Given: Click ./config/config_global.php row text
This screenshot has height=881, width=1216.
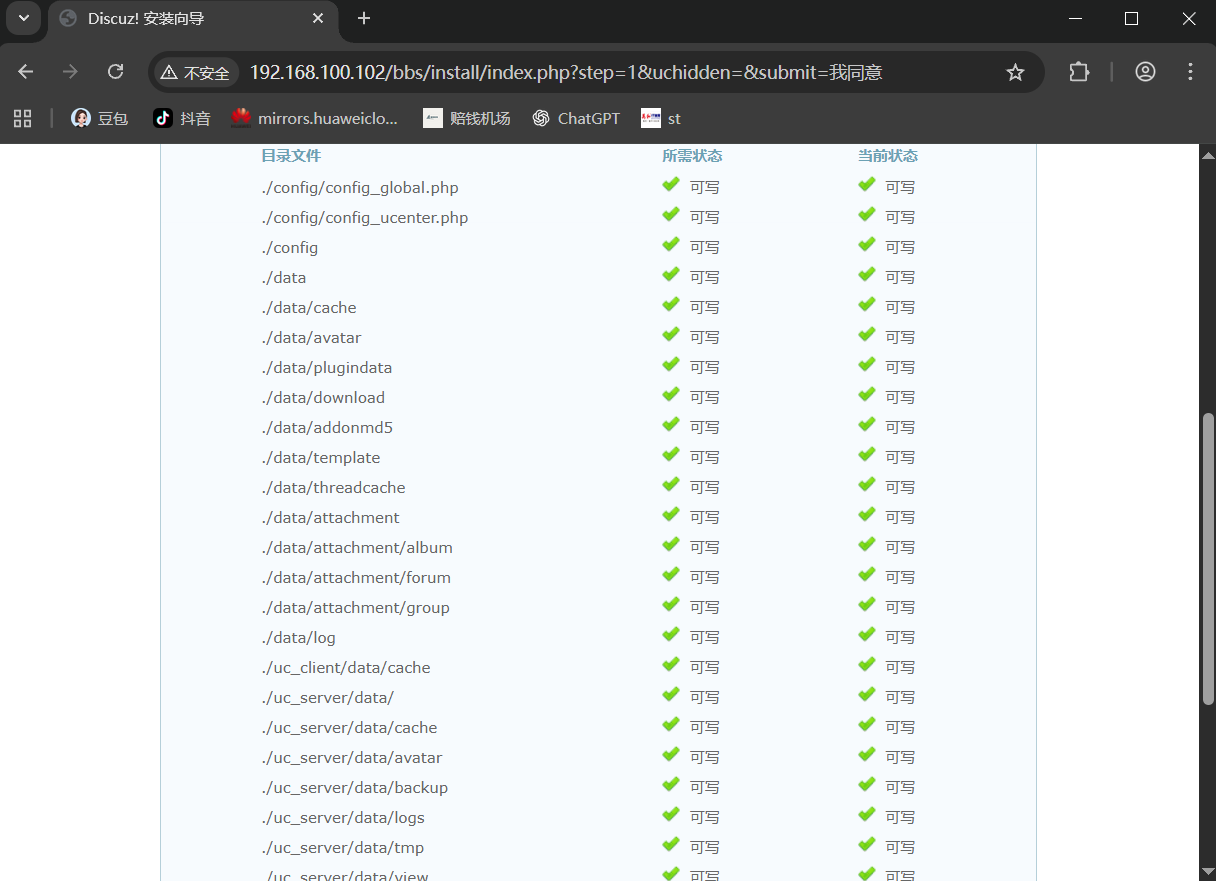Looking at the screenshot, I should click(360, 187).
